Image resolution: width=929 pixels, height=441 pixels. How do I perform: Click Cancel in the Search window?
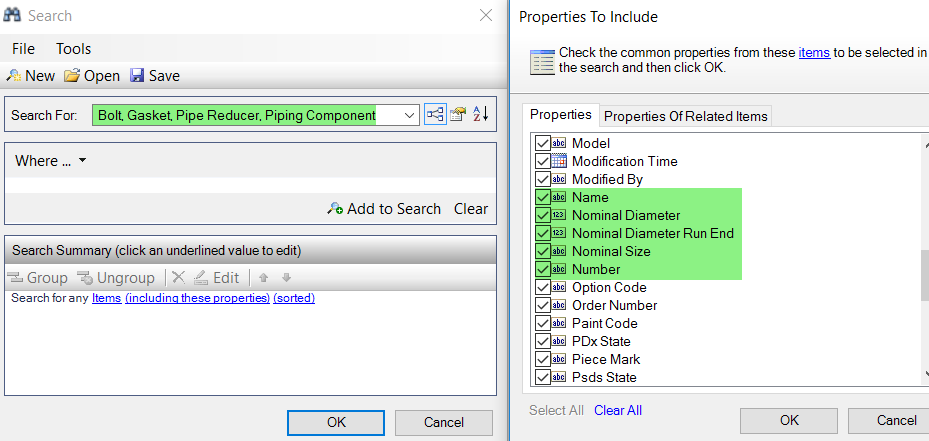[444, 423]
